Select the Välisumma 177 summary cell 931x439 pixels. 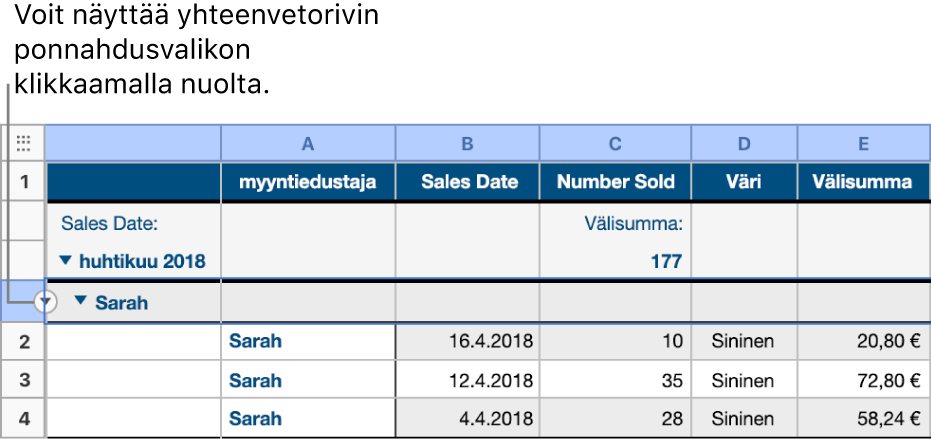[615, 261]
